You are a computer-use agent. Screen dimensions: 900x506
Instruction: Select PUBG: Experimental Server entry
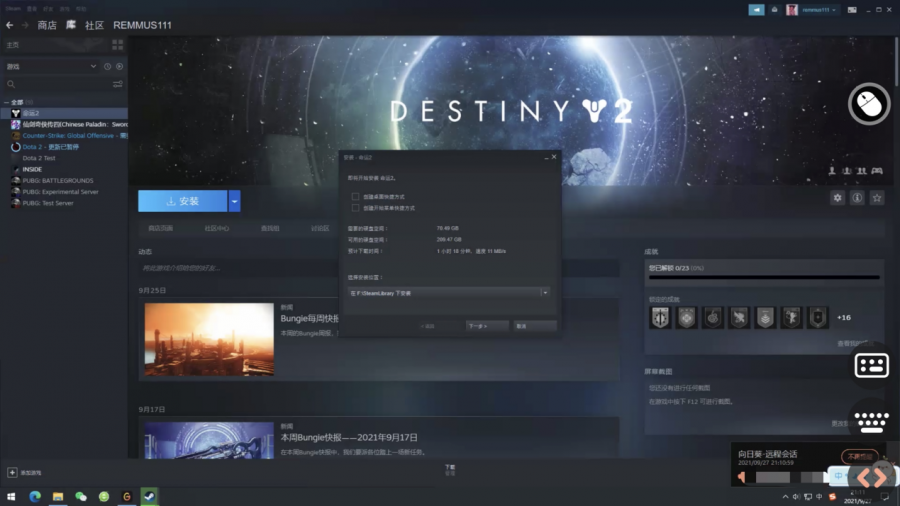pos(63,192)
